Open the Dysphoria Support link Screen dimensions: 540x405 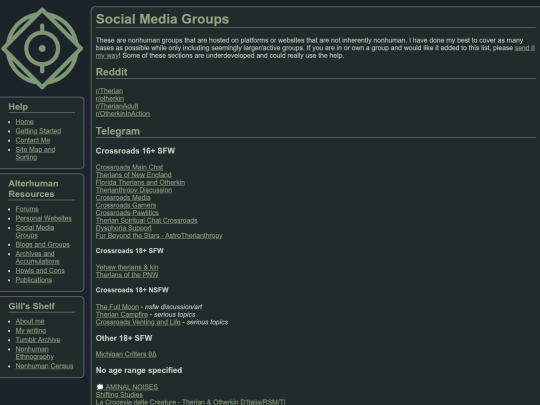tap(124, 228)
